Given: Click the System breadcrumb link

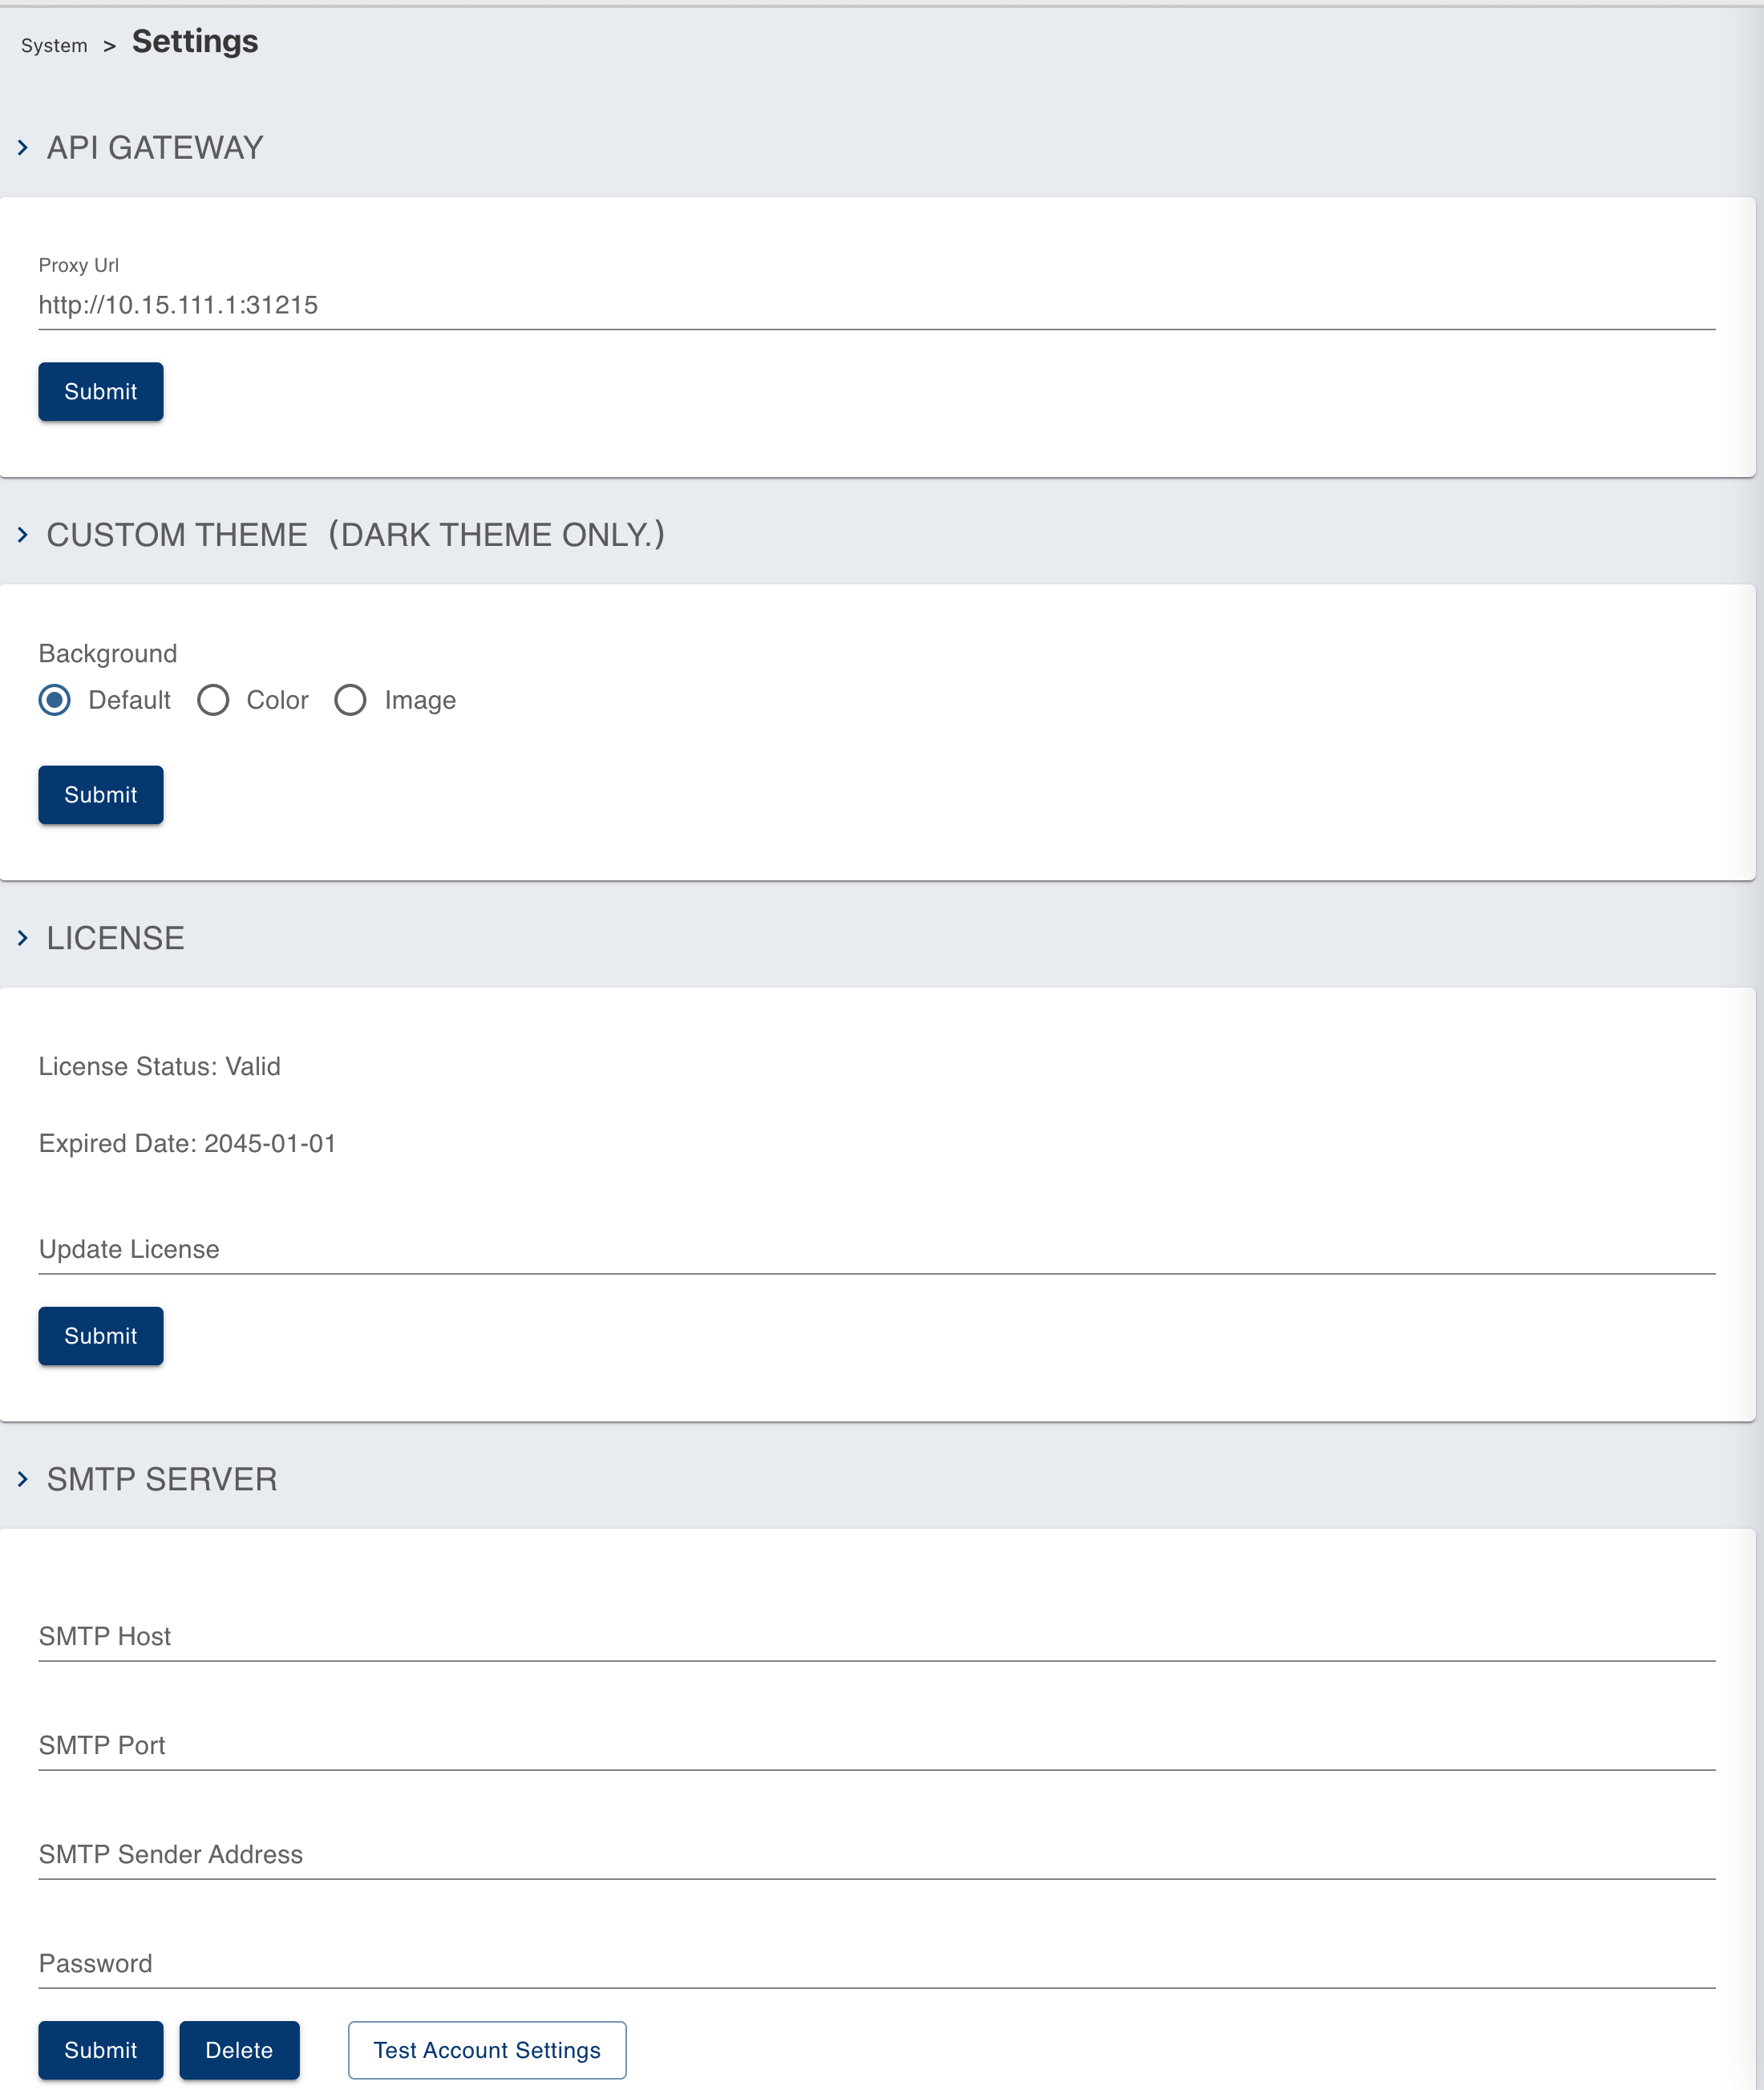Looking at the screenshot, I should click(x=54, y=46).
